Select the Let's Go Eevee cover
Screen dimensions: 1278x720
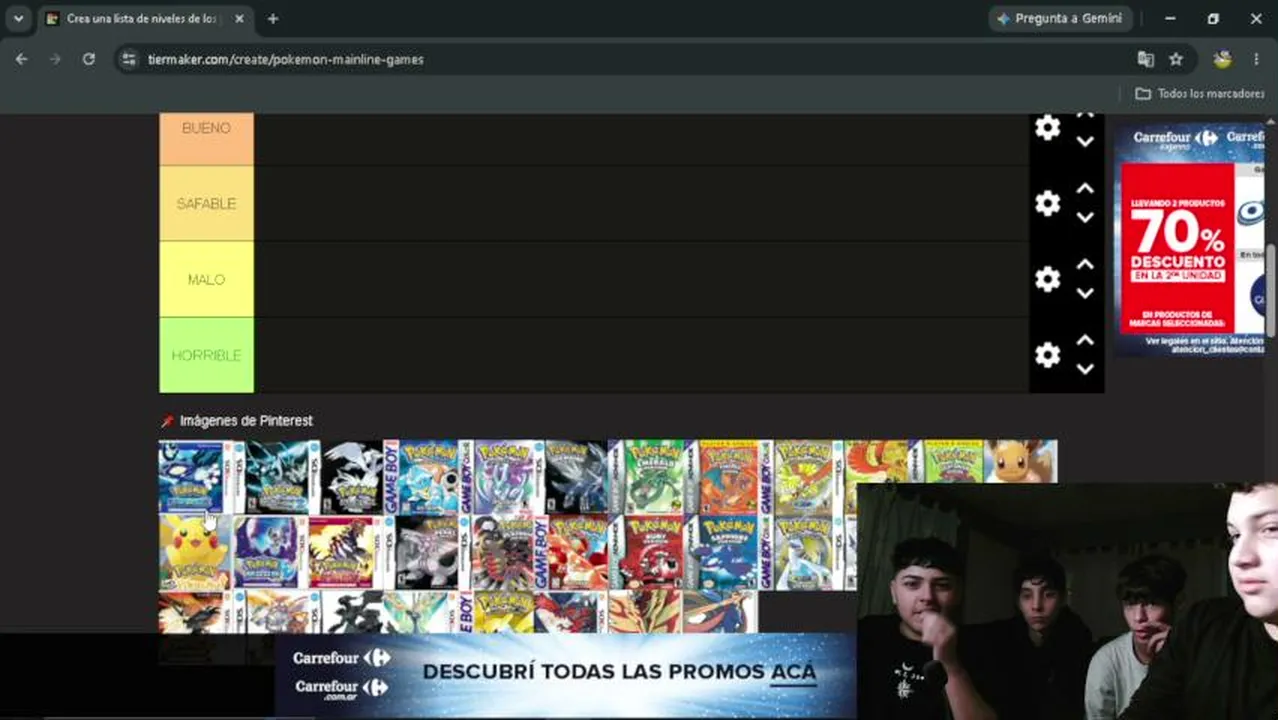(x=1021, y=462)
